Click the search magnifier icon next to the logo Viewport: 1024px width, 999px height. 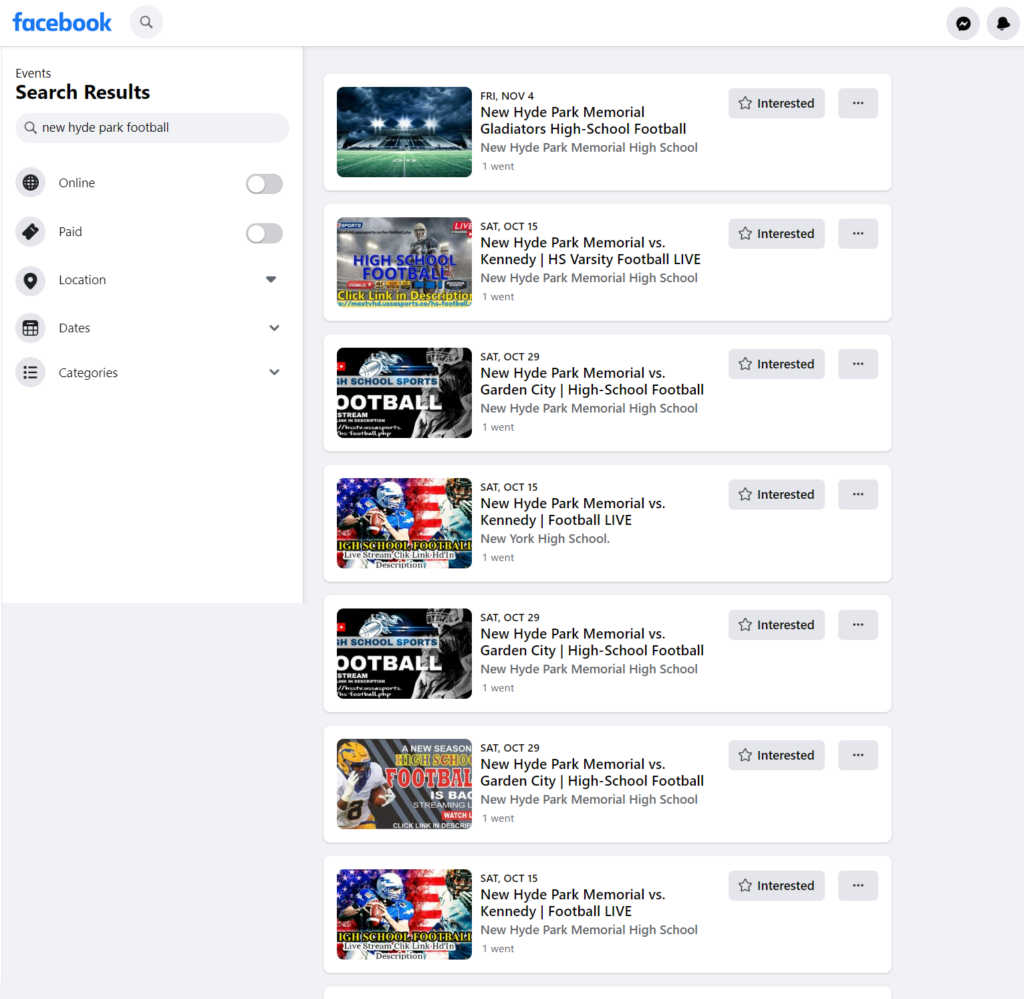(146, 21)
